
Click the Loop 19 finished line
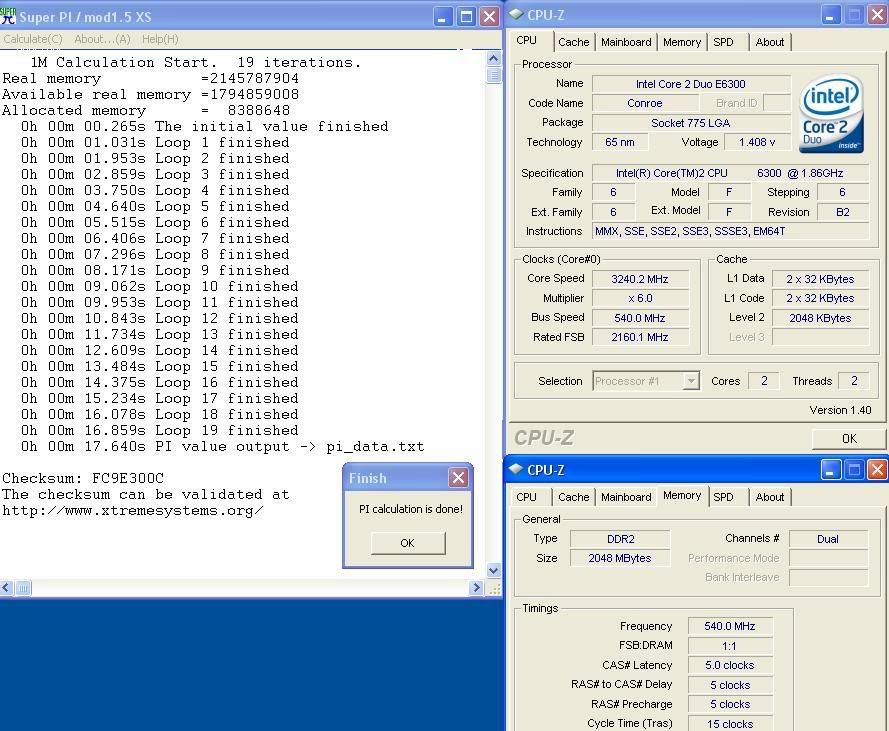pos(160,430)
